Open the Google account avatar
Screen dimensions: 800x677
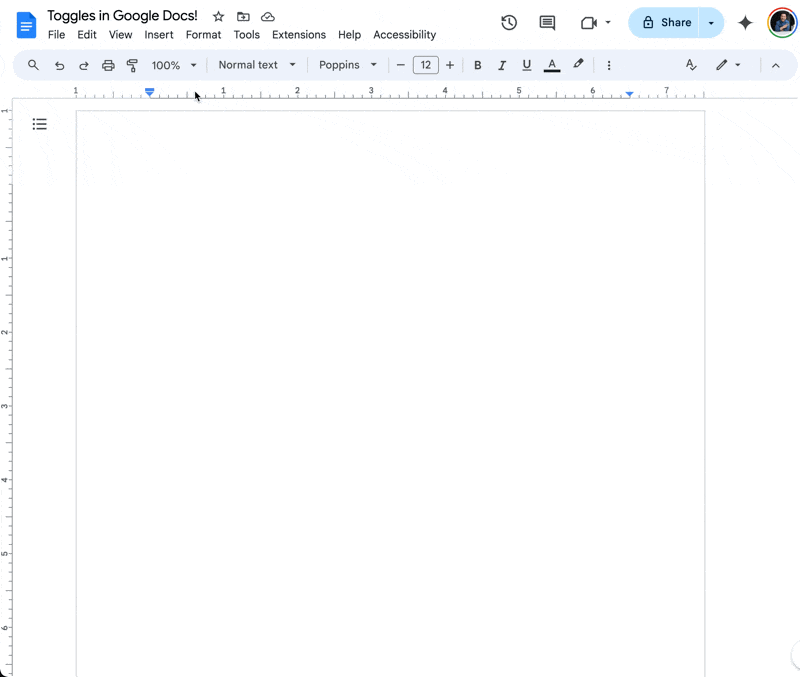point(782,22)
